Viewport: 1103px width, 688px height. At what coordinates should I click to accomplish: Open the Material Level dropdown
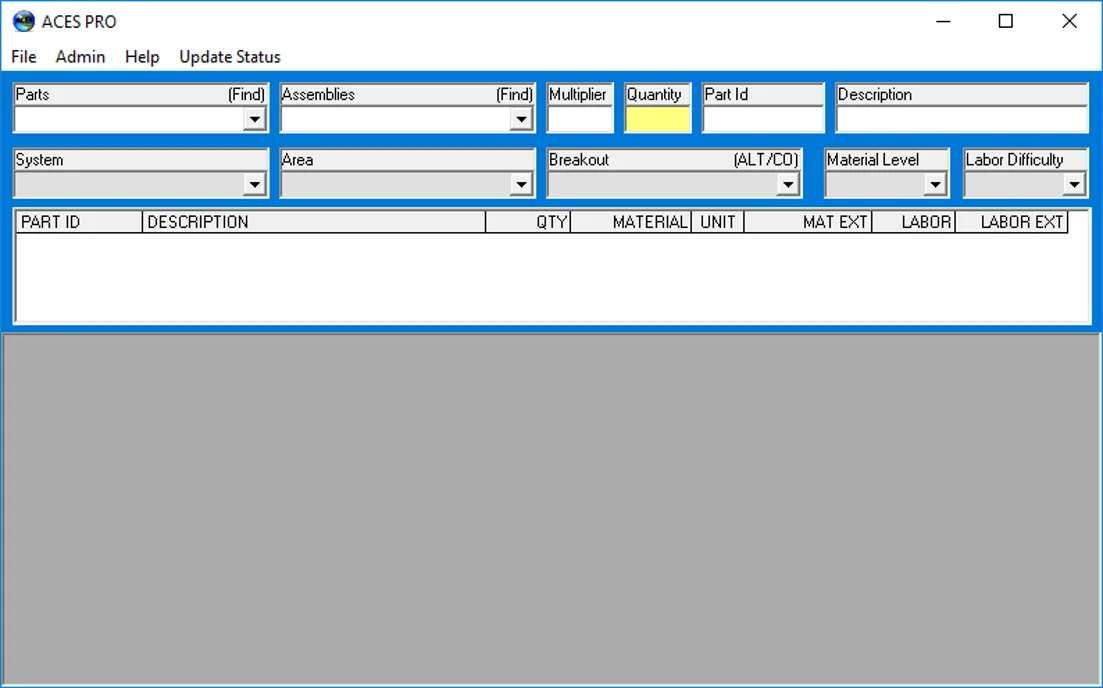(x=935, y=185)
